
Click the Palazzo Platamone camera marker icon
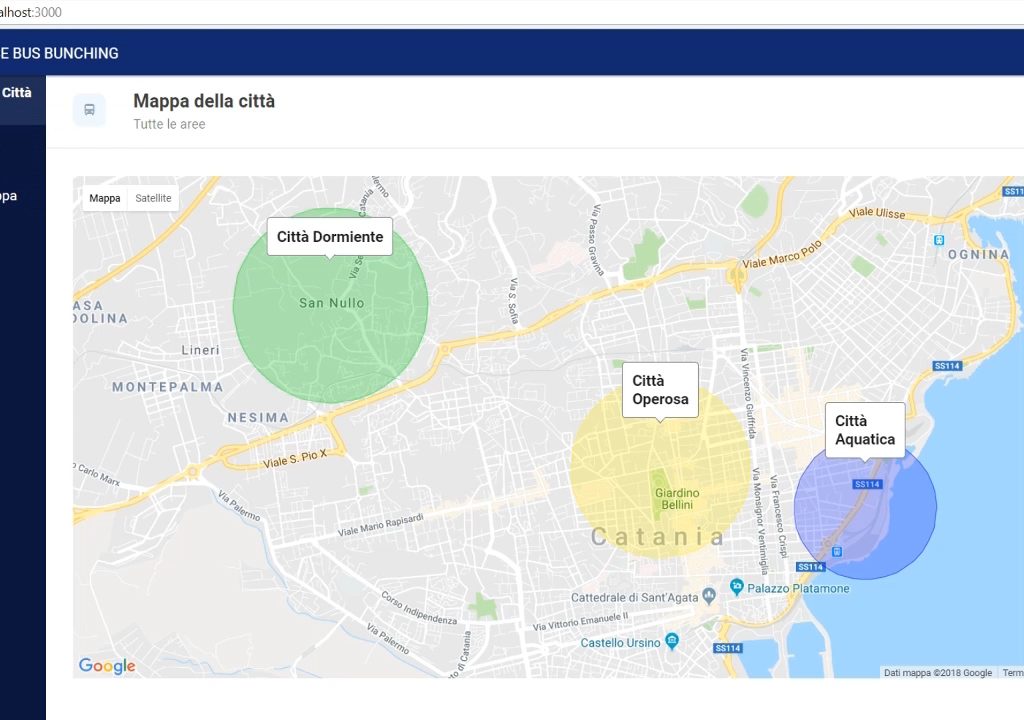pyautogui.click(x=737, y=587)
